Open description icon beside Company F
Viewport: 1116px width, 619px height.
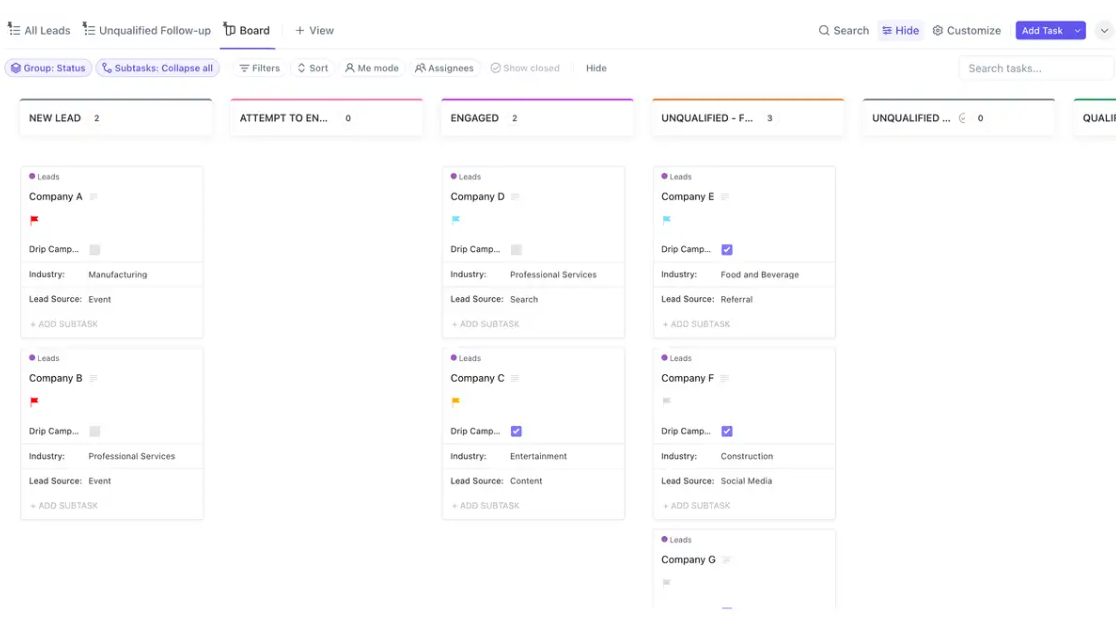tap(725, 378)
